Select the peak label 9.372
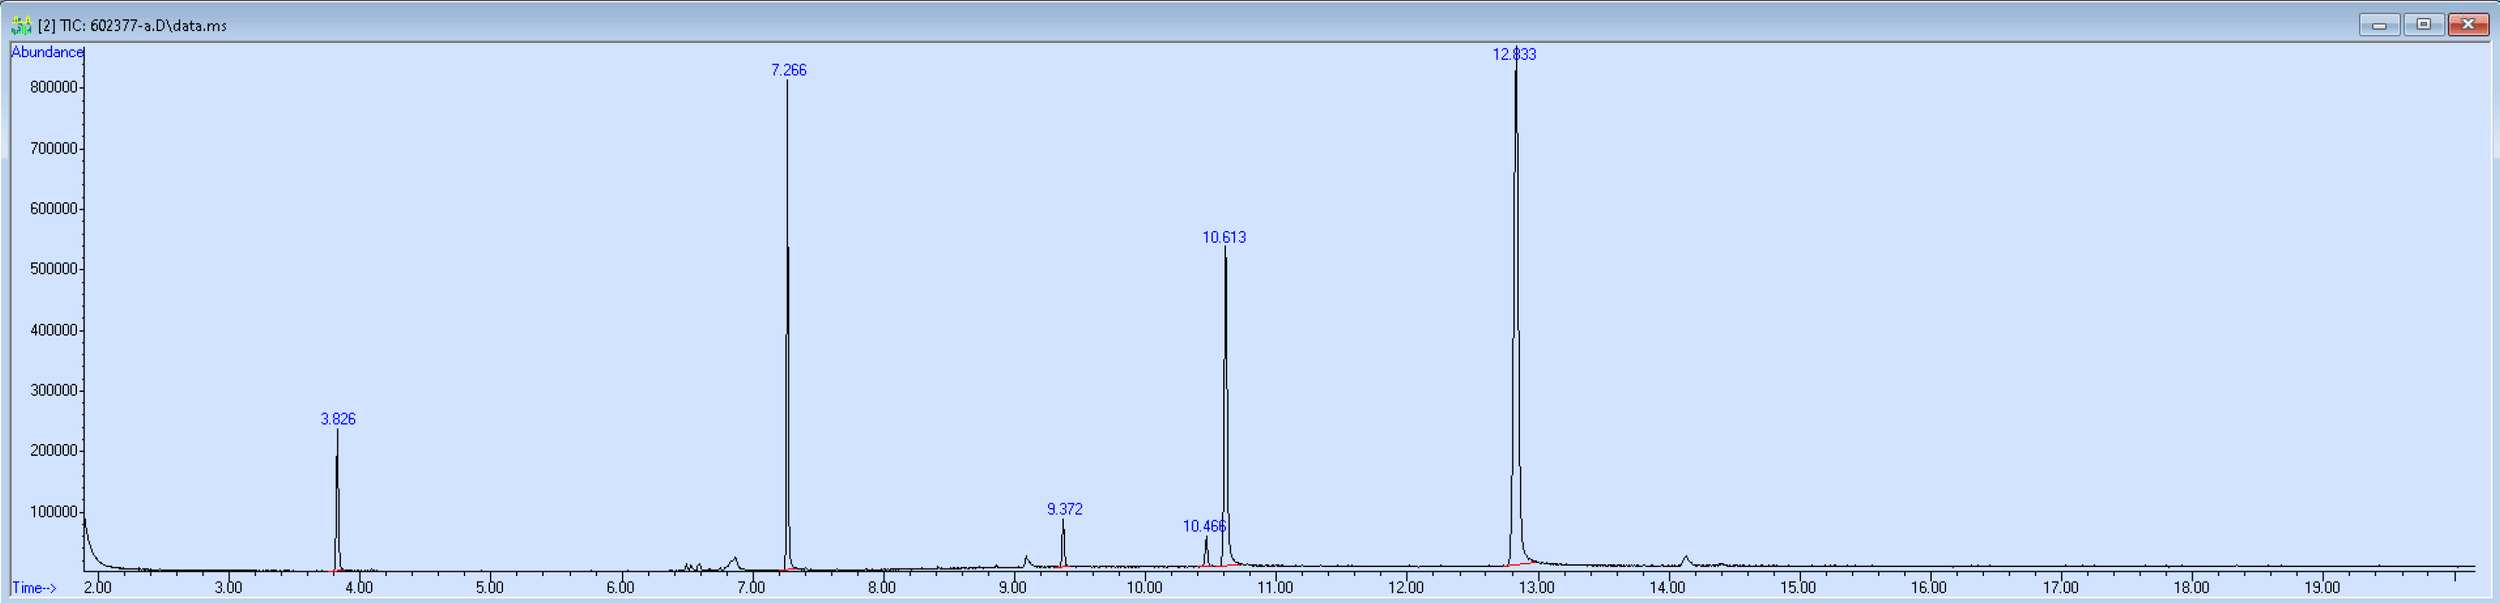Image resolution: width=2500 pixels, height=603 pixels. [1065, 509]
